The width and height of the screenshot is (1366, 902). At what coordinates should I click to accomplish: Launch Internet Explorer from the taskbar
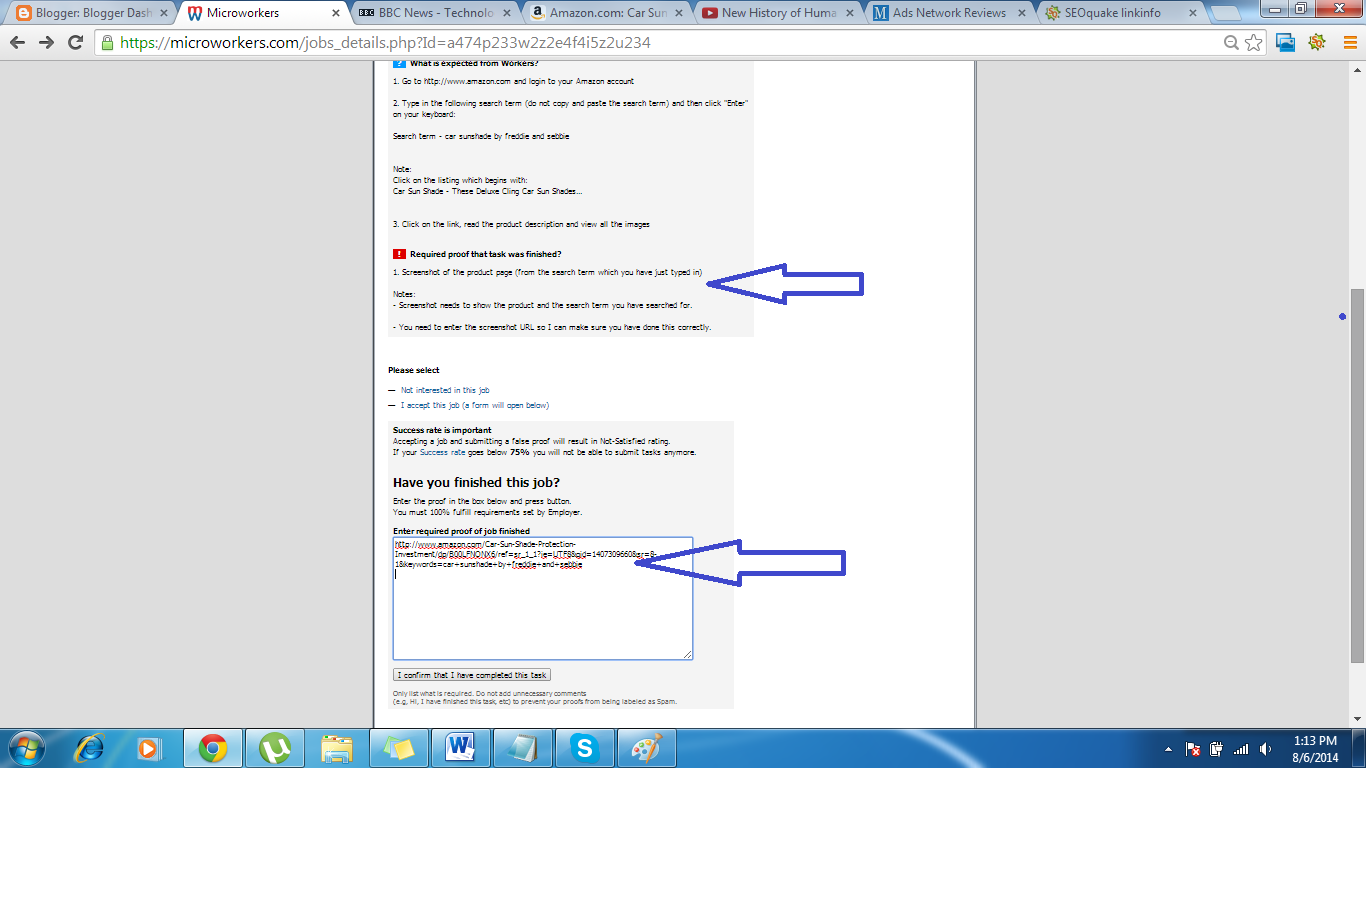coord(90,748)
